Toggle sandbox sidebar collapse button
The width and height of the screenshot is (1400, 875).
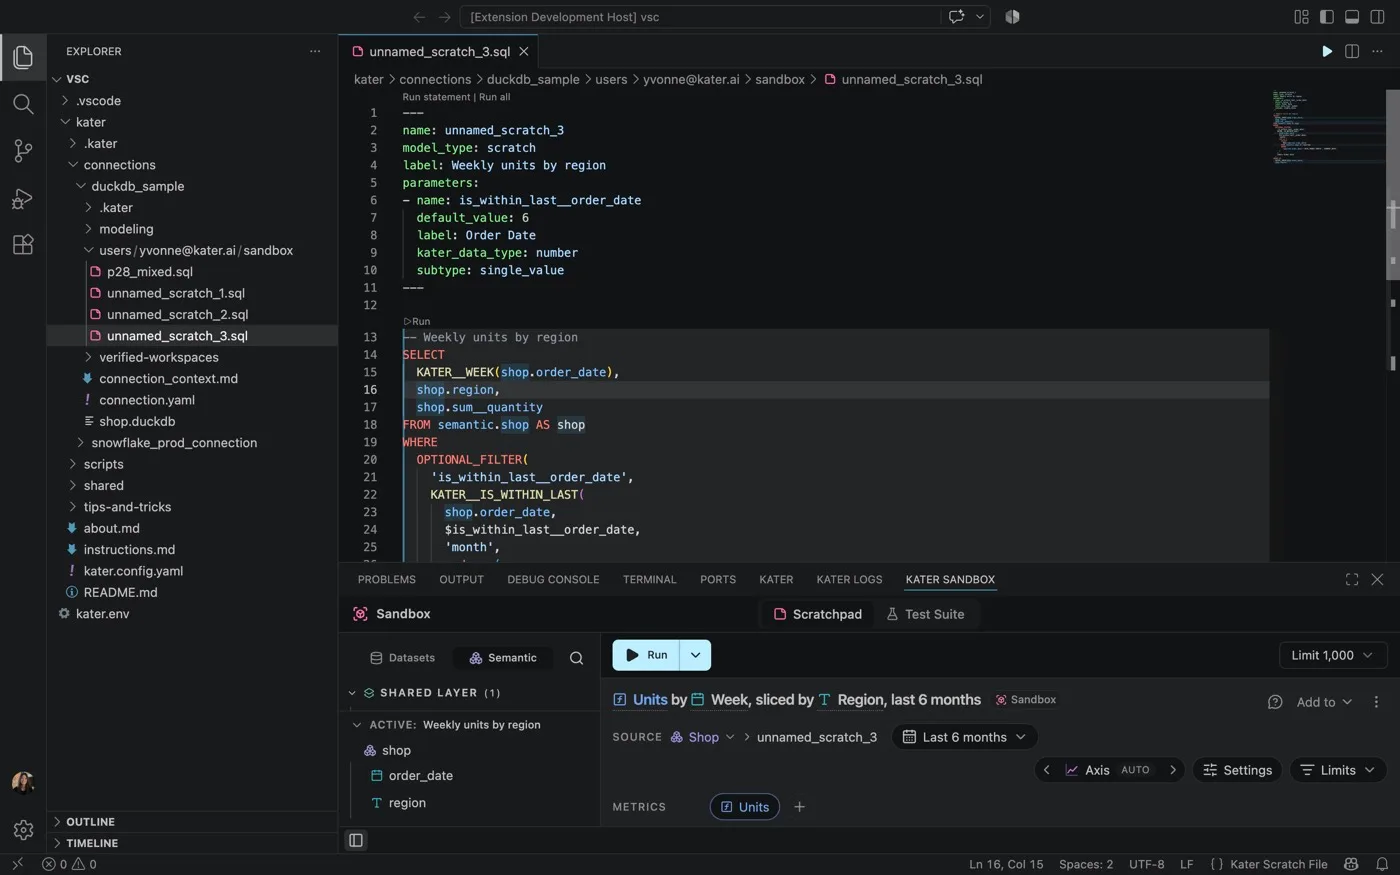pyautogui.click(x=356, y=840)
